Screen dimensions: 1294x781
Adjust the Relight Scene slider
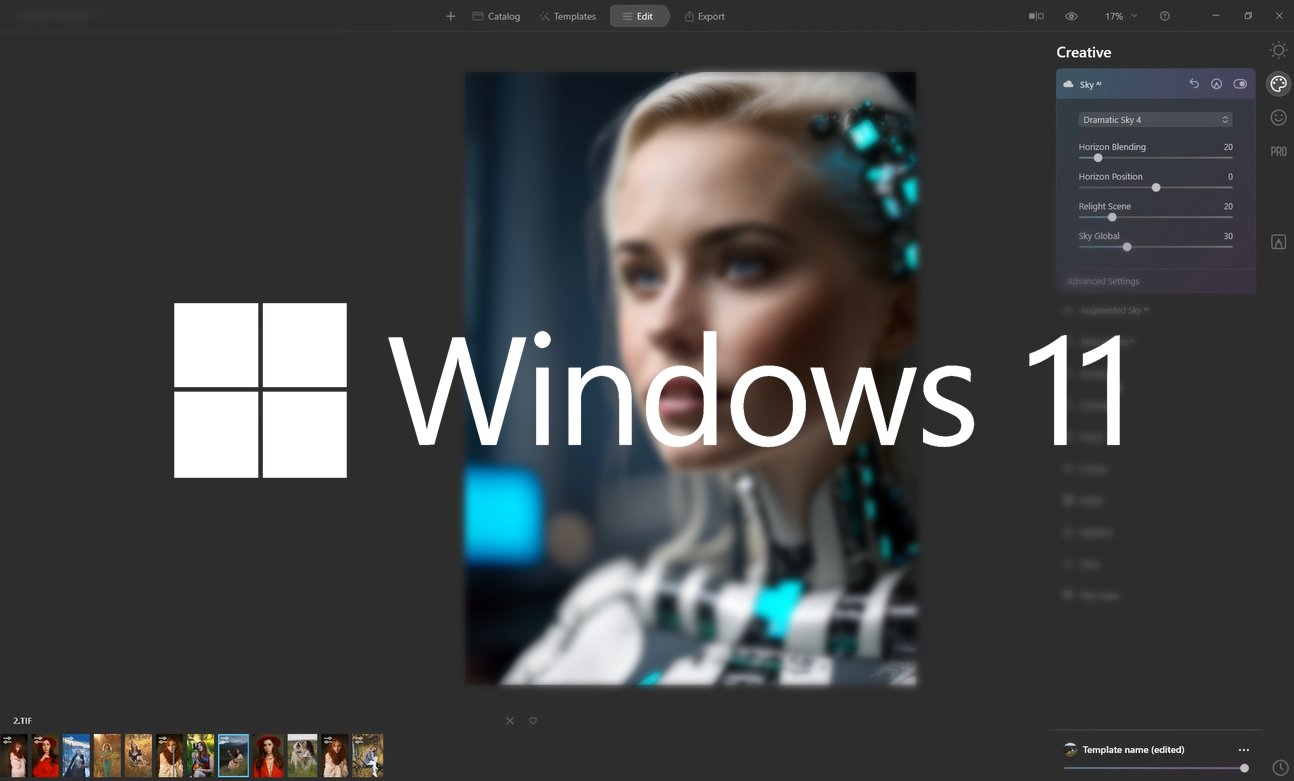coord(1155,217)
